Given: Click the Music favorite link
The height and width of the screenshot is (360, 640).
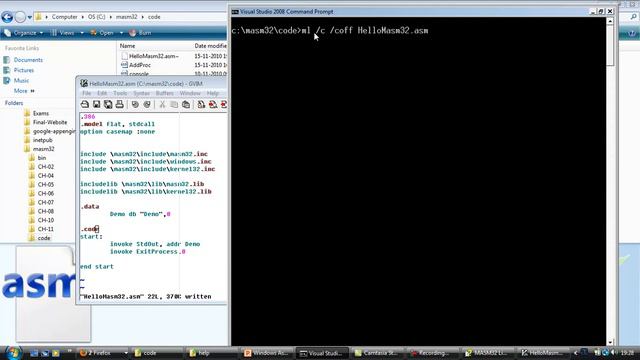Looking at the screenshot, I should tap(21, 80).
